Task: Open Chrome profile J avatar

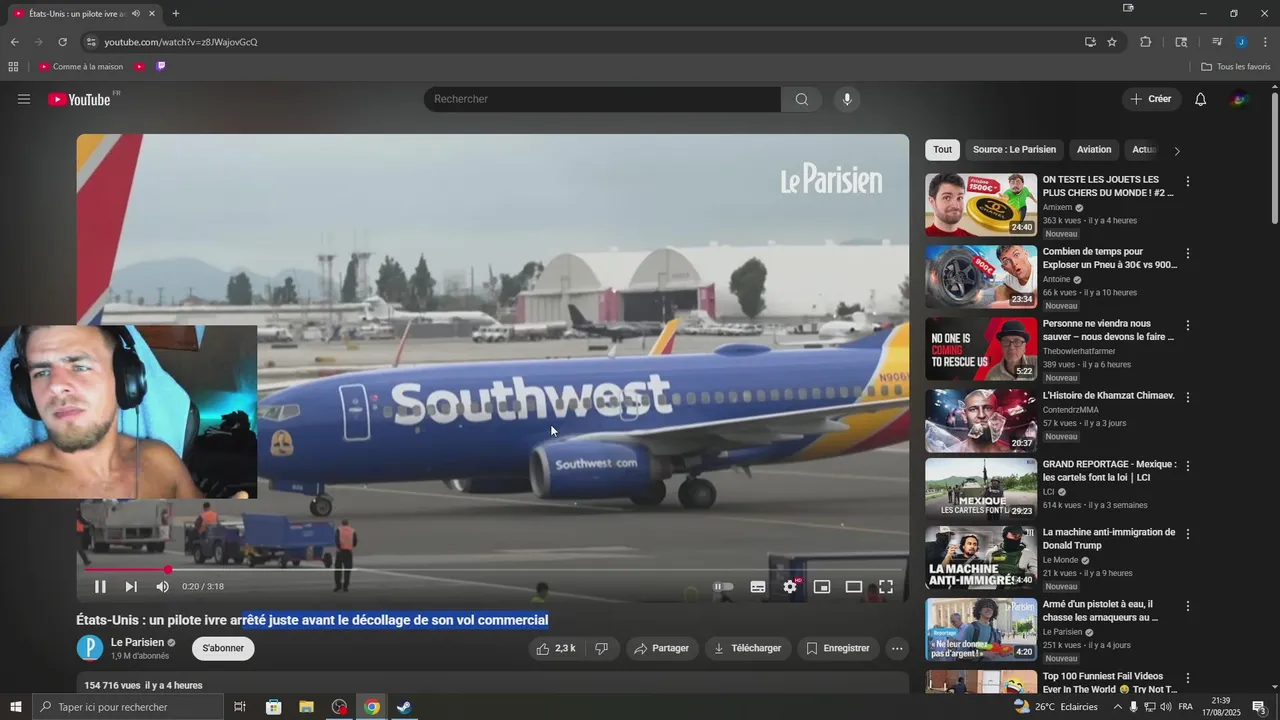Action: 1241,42
